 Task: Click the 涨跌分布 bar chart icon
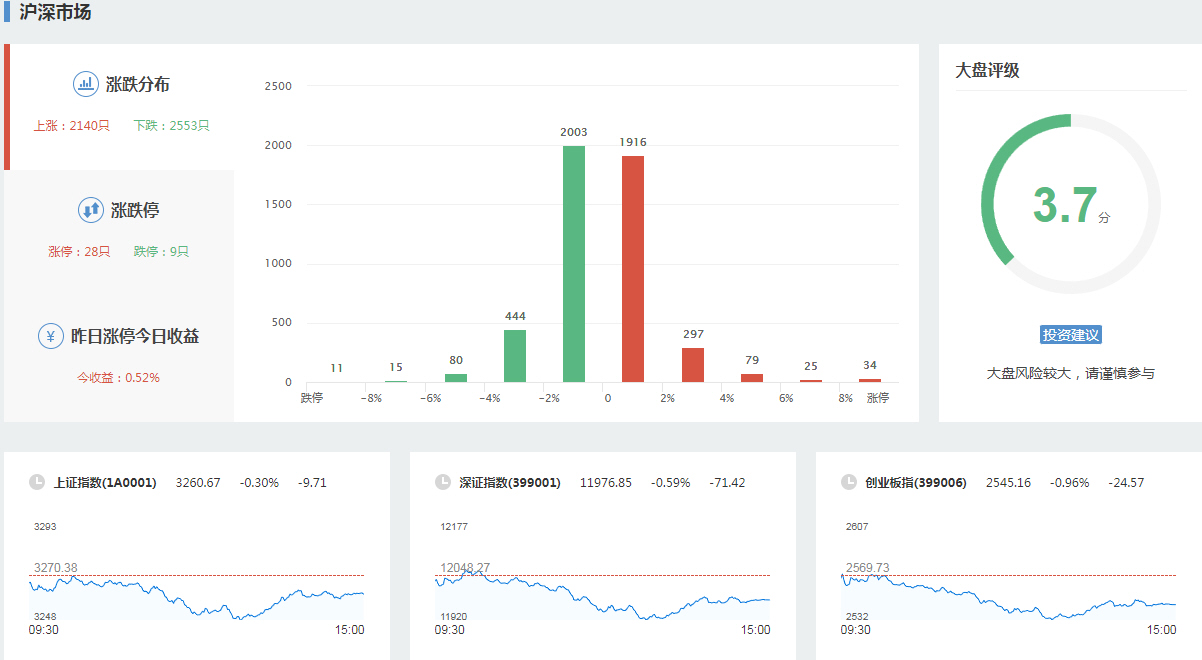click(x=86, y=84)
